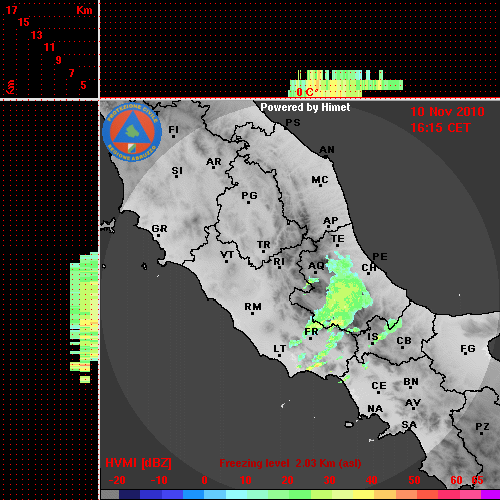Click the RM city label
The image size is (500, 500).
pos(253,306)
